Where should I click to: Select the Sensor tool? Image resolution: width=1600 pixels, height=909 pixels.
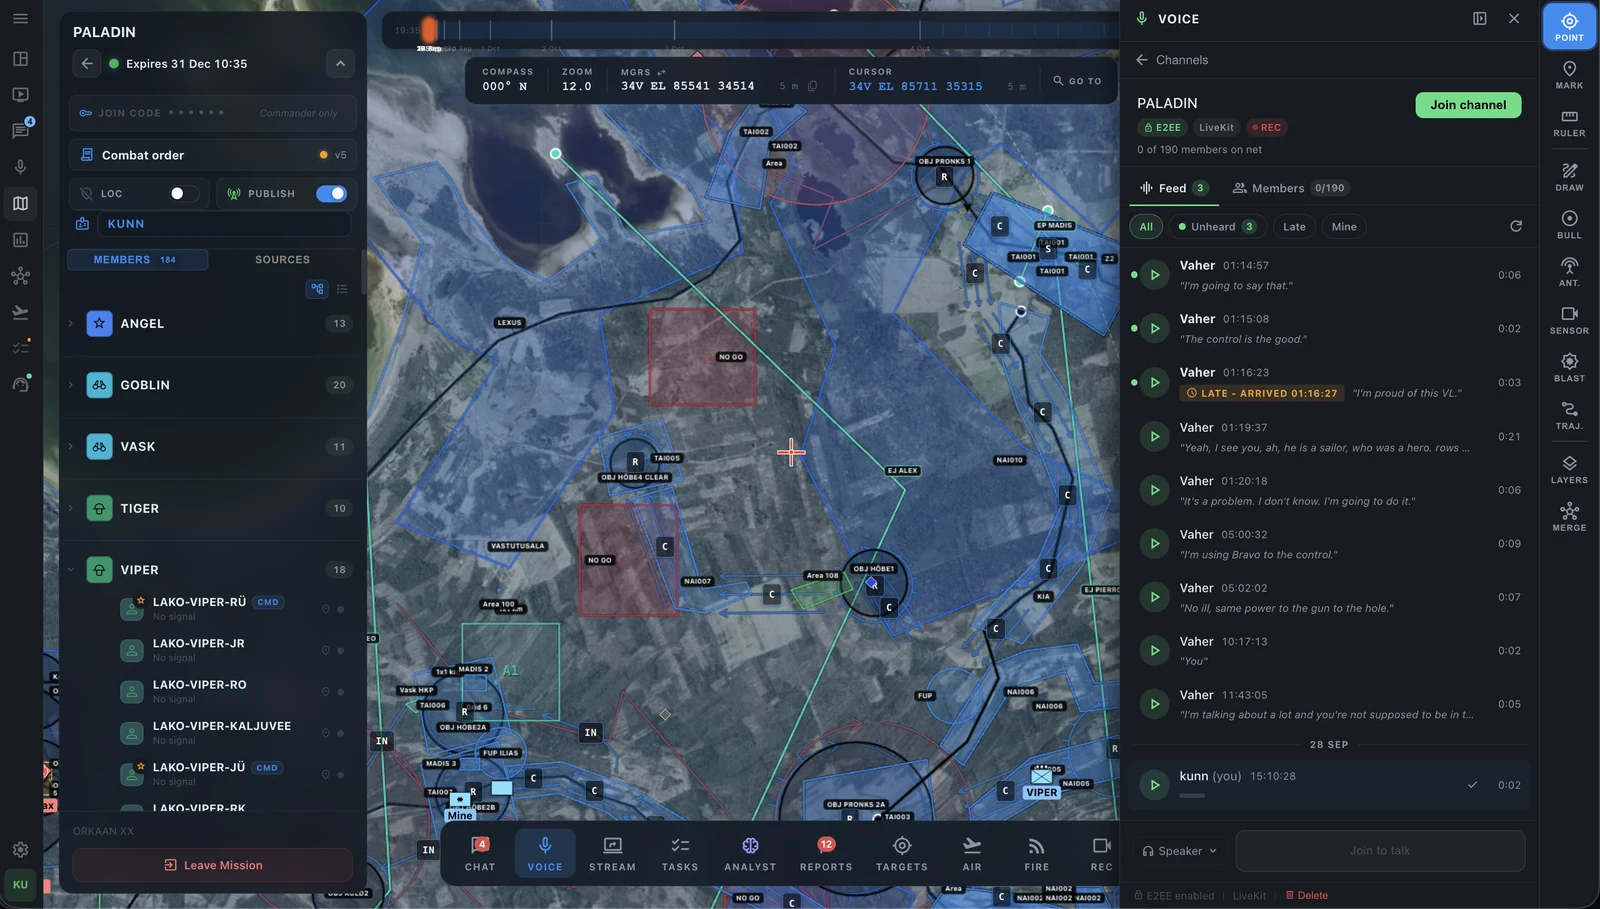click(x=1569, y=320)
